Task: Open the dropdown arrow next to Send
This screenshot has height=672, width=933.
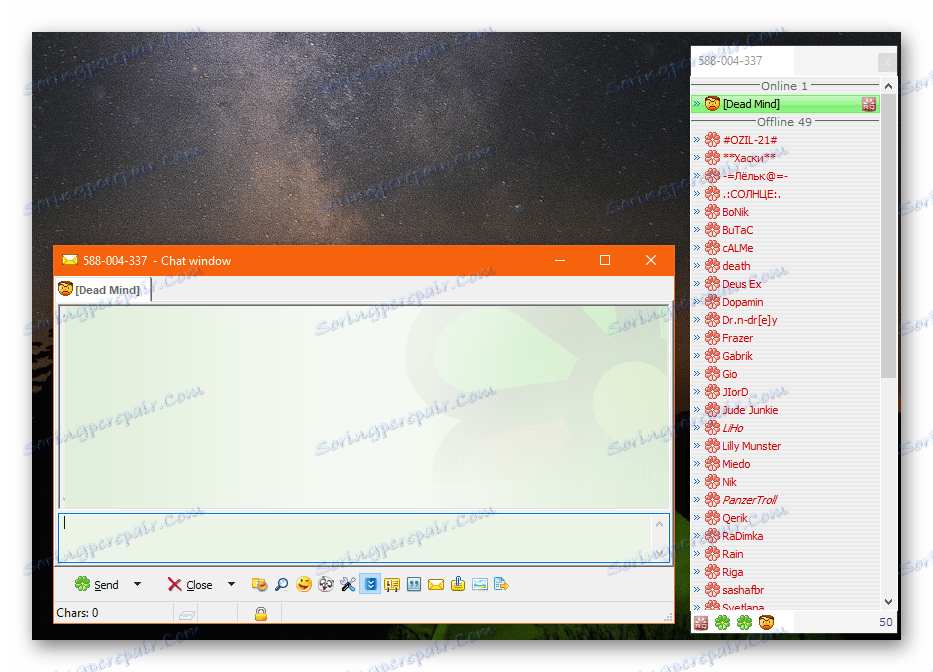Action: coord(137,585)
